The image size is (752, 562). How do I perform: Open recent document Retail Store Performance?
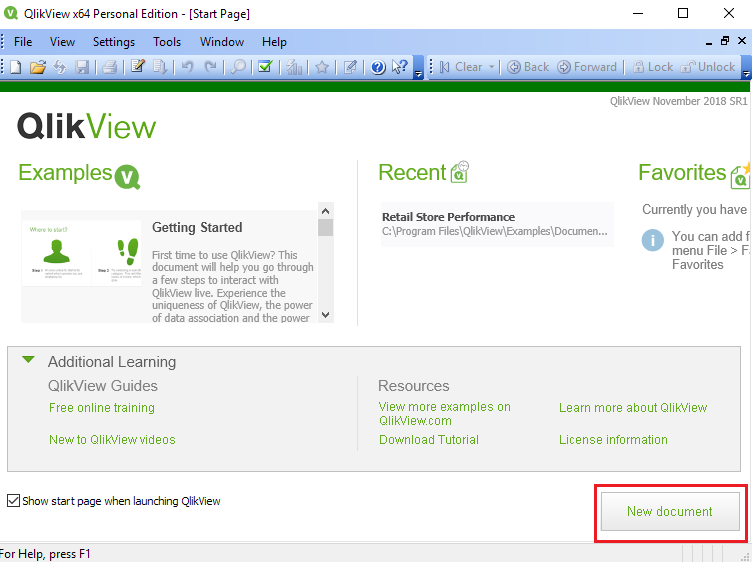(497, 224)
